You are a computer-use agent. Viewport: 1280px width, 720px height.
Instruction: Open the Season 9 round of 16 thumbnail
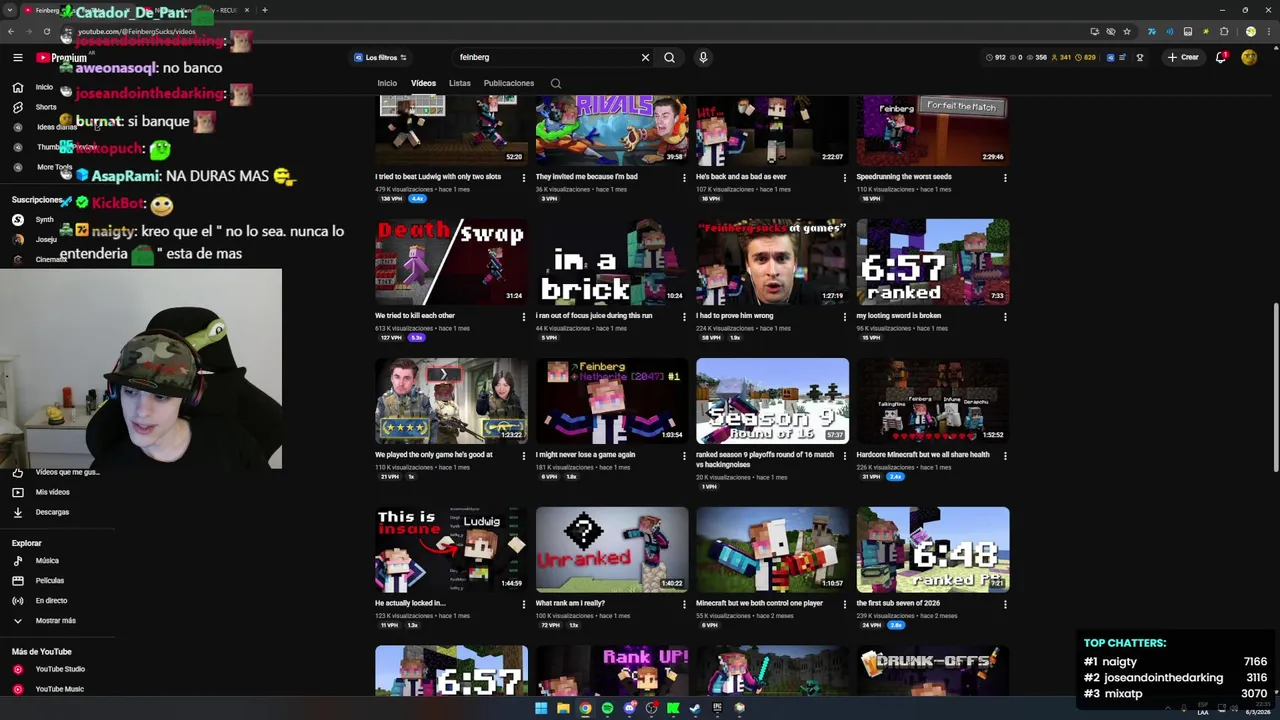point(772,401)
